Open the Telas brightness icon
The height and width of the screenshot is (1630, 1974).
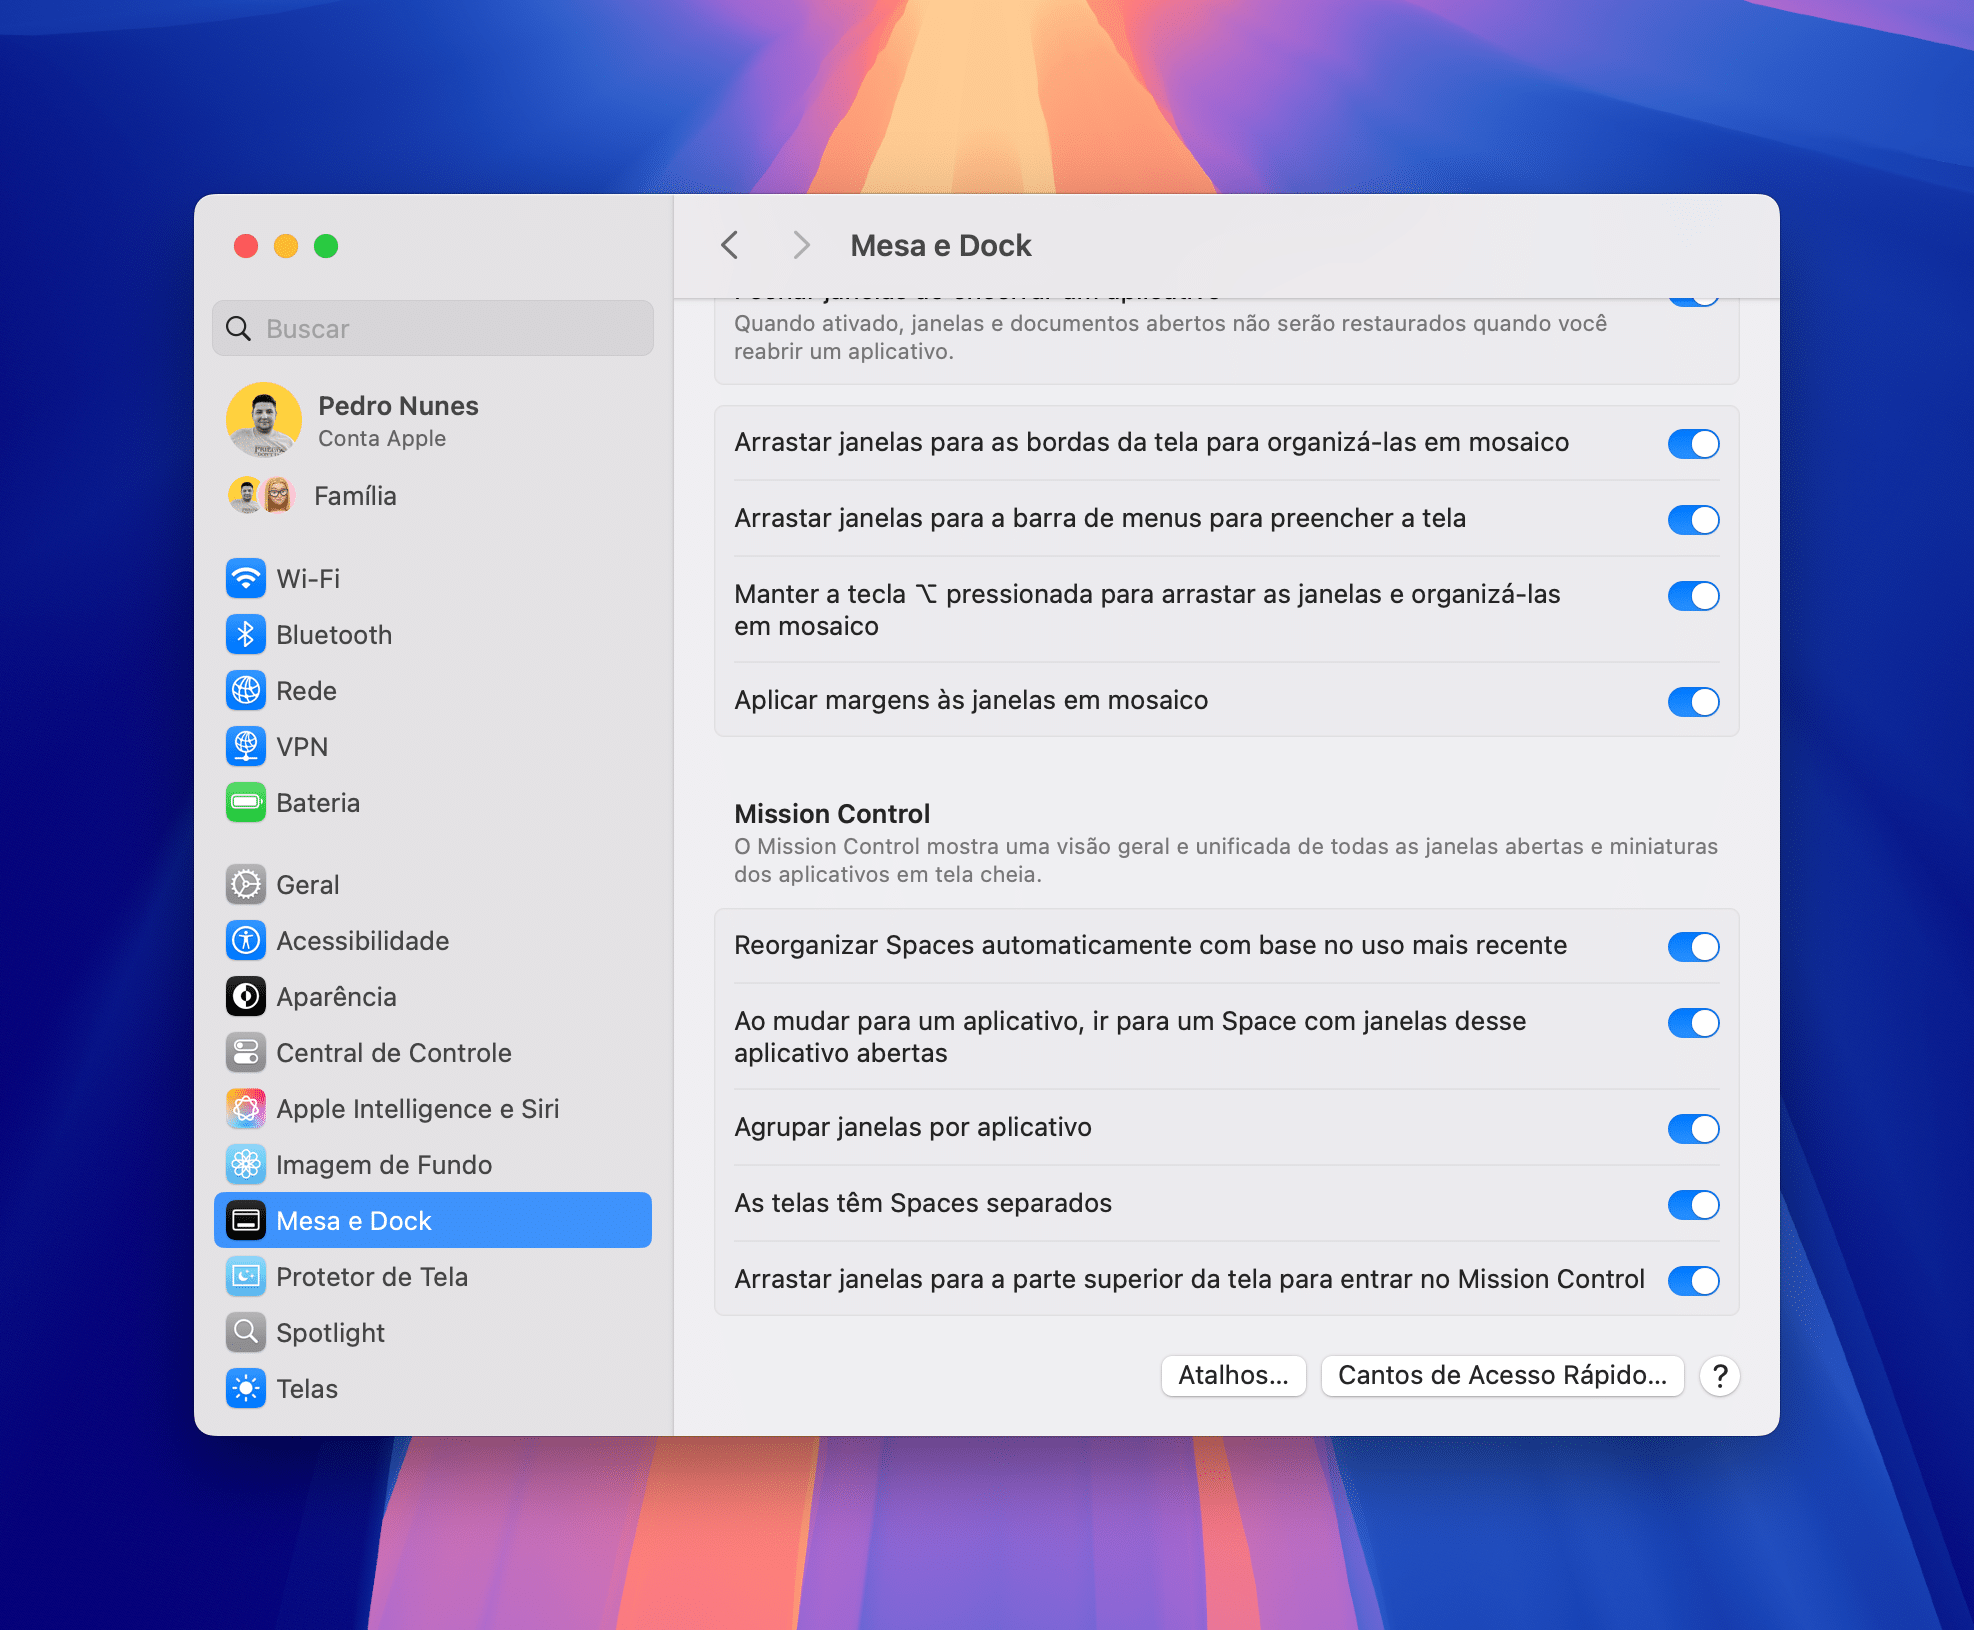coord(246,1388)
